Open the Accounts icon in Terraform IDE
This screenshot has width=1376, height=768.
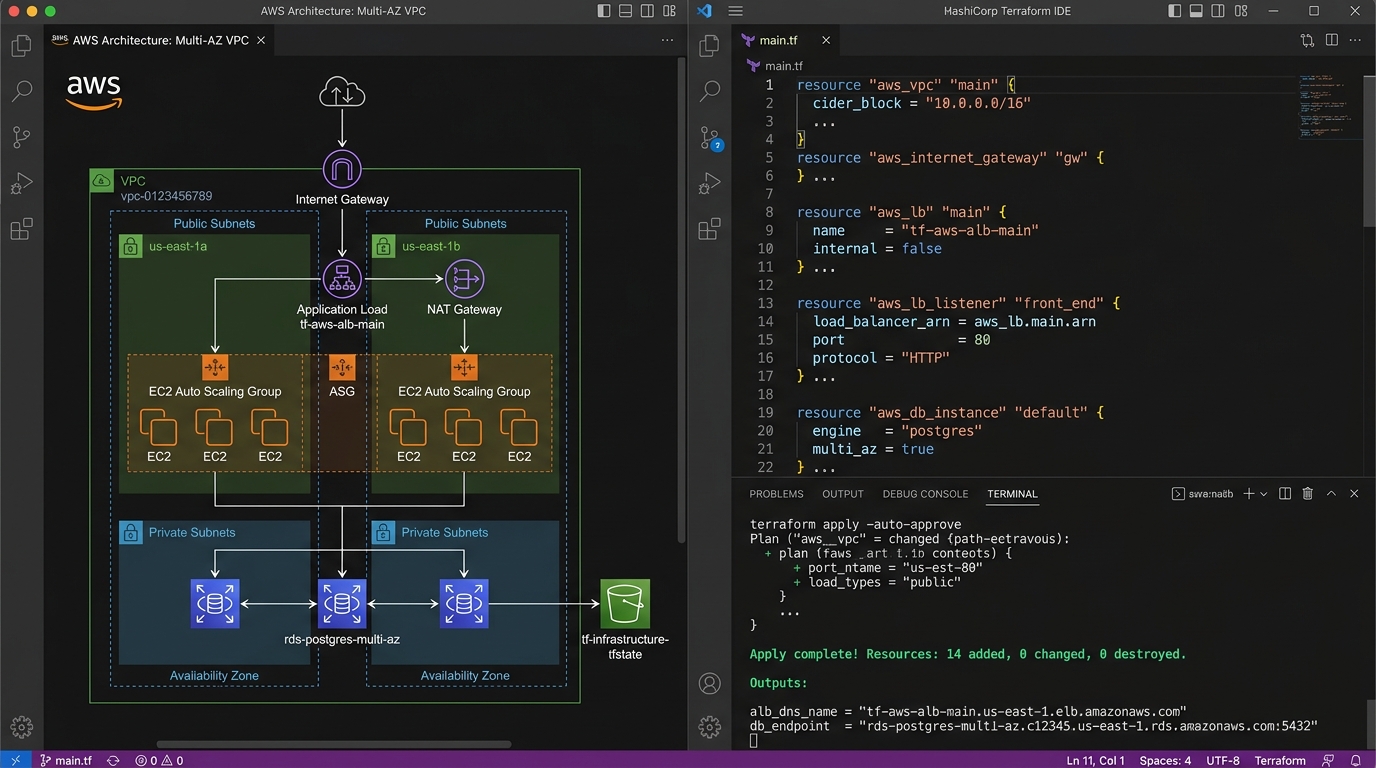(x=710, y=684)
